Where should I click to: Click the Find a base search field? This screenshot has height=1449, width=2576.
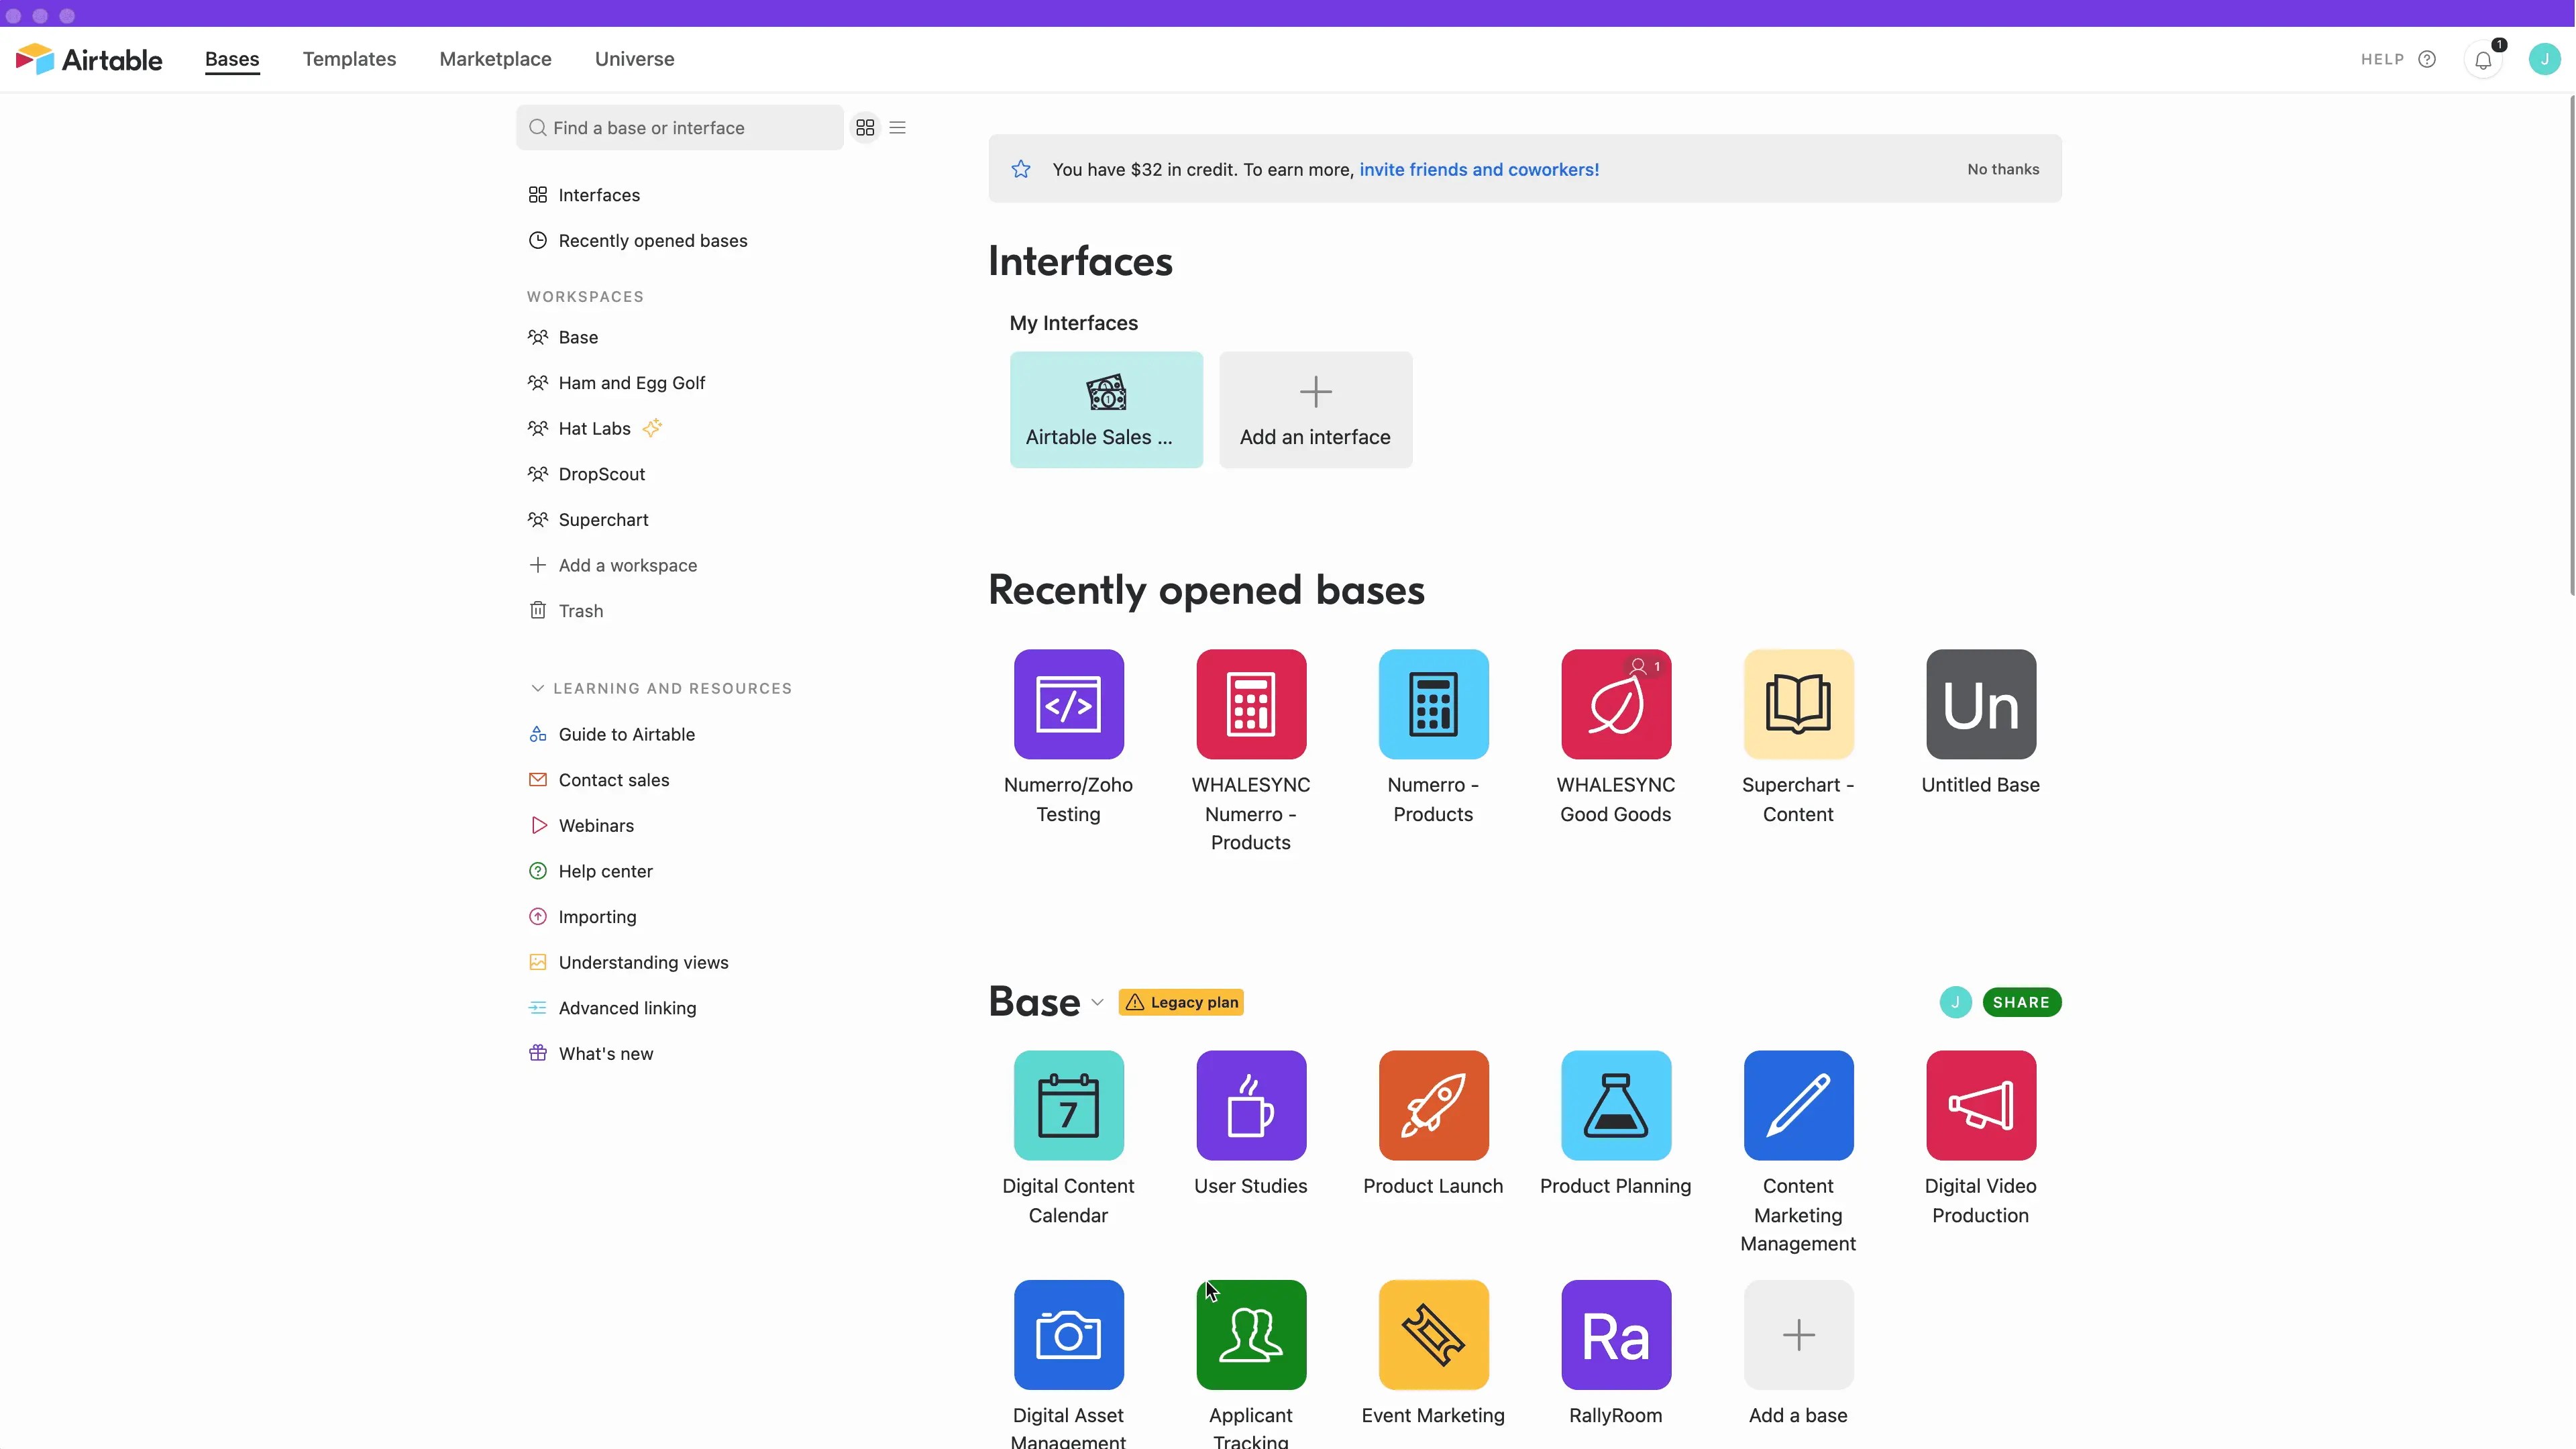coord(679,127)
